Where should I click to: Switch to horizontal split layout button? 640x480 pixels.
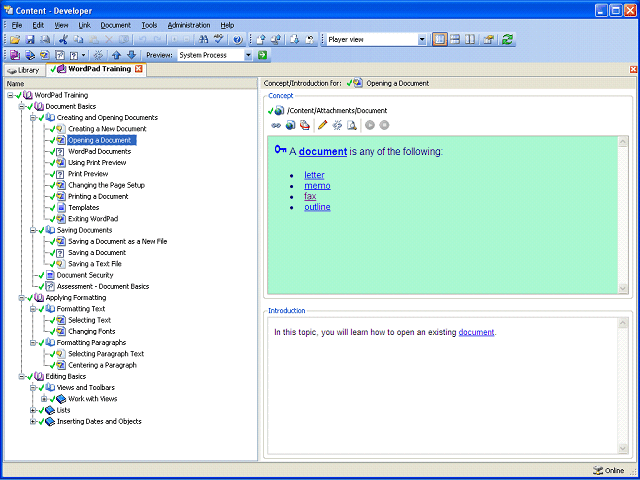pyautogui.click(x=455, y=40)
